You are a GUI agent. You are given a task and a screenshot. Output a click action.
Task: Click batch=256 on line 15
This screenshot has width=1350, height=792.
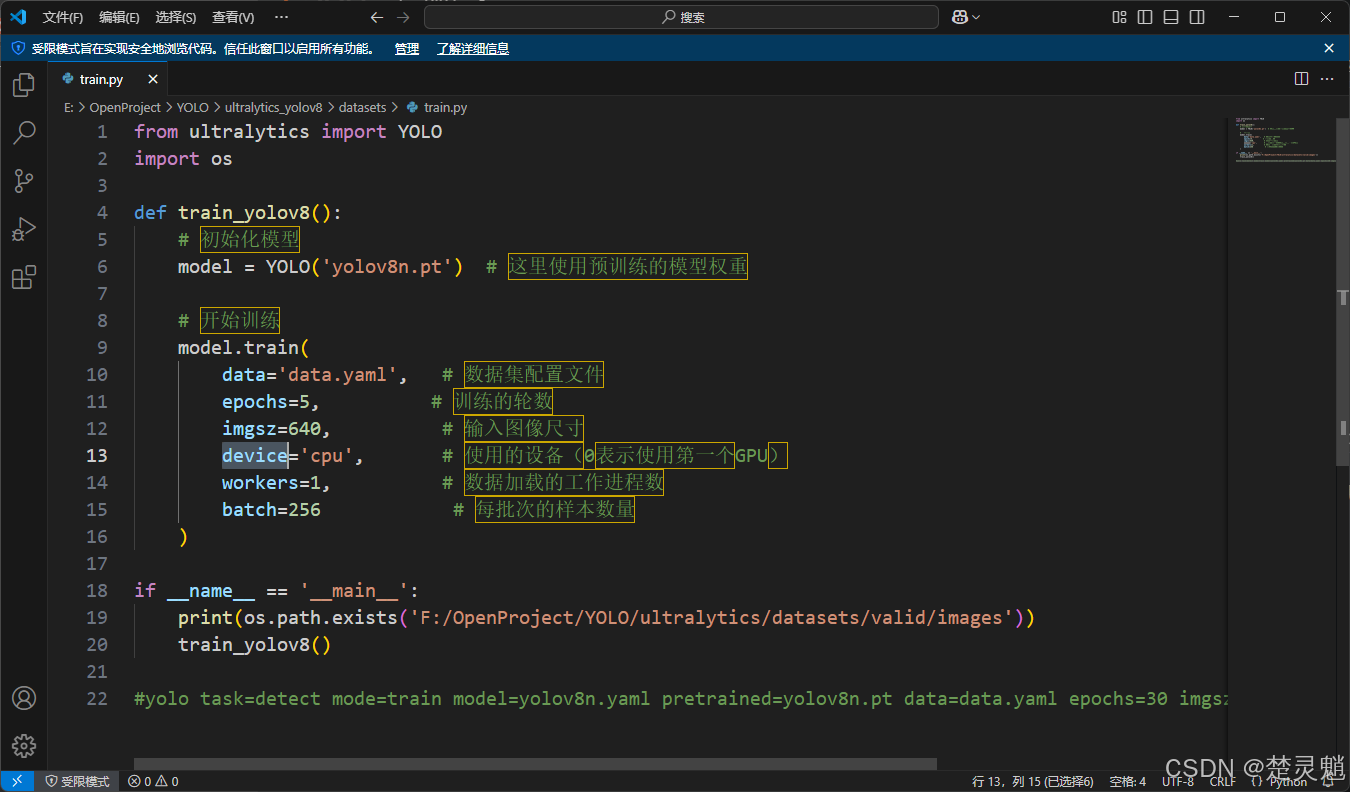[271, 509]
